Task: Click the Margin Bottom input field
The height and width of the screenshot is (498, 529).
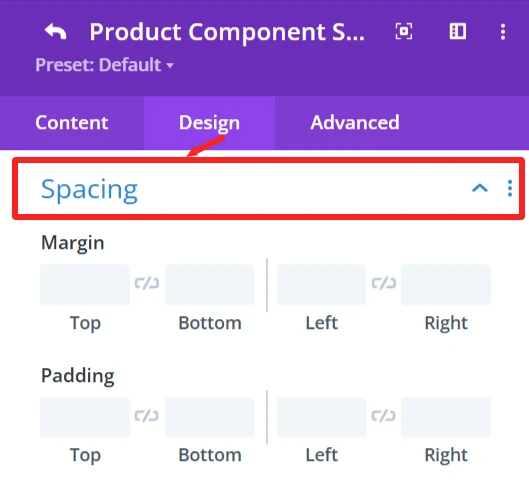Action: coord(210,284)
